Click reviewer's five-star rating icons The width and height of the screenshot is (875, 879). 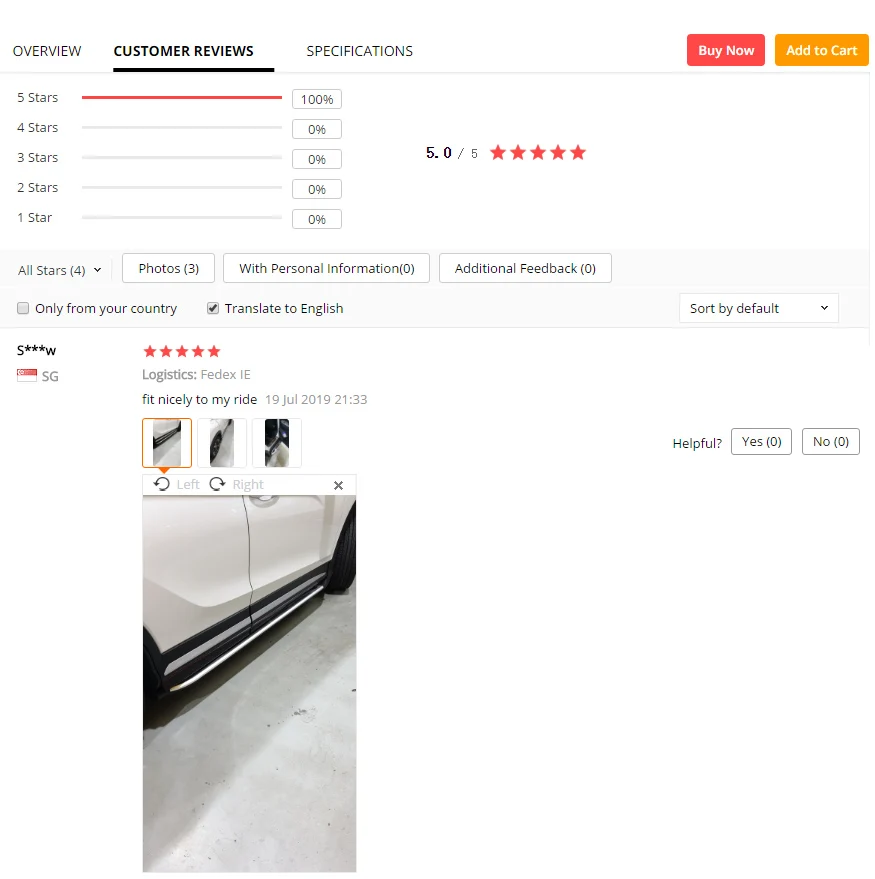pos(182,351)
